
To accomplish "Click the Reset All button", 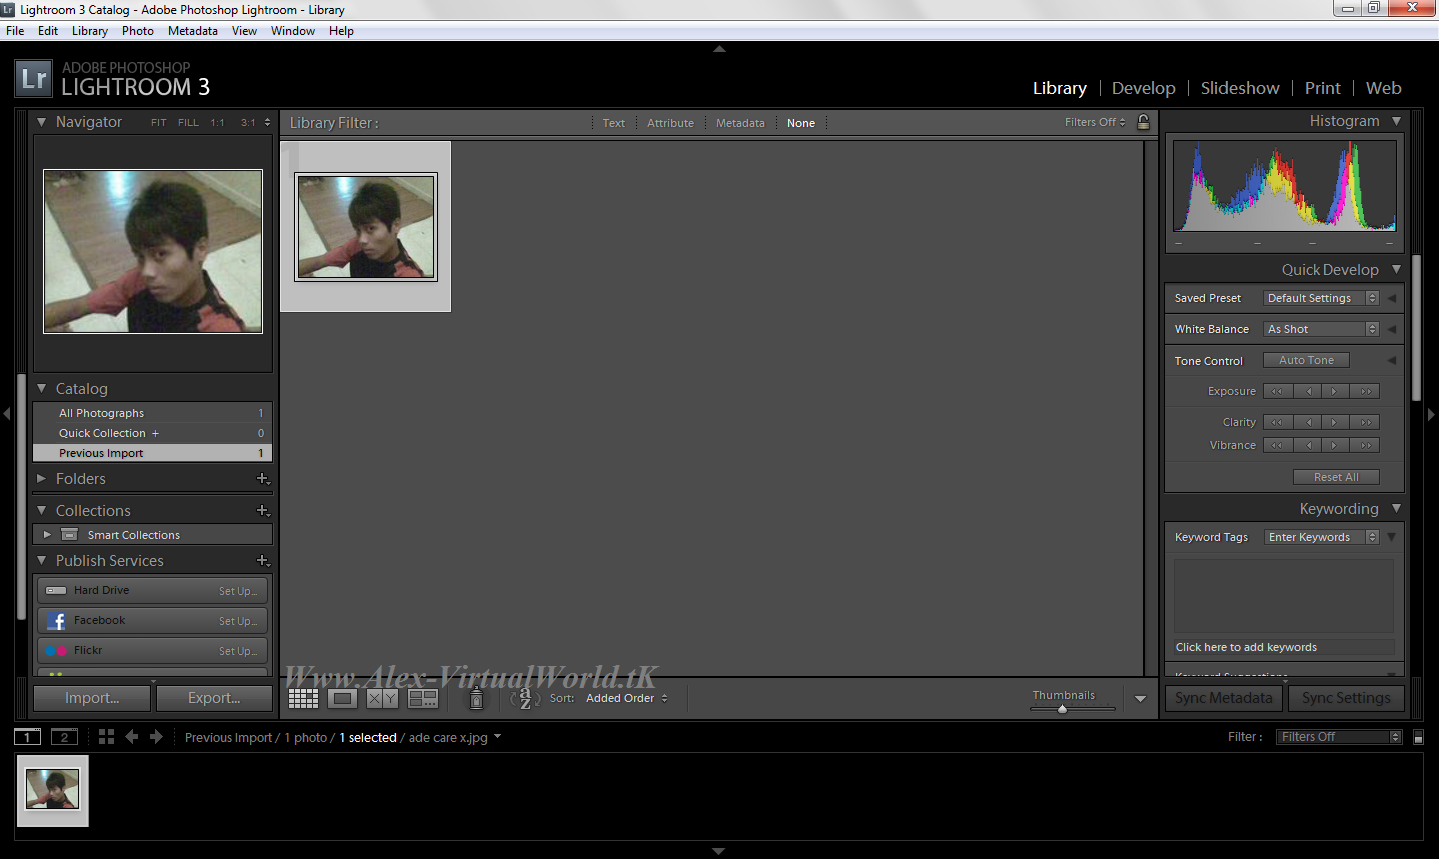I will click(1336, 477).
